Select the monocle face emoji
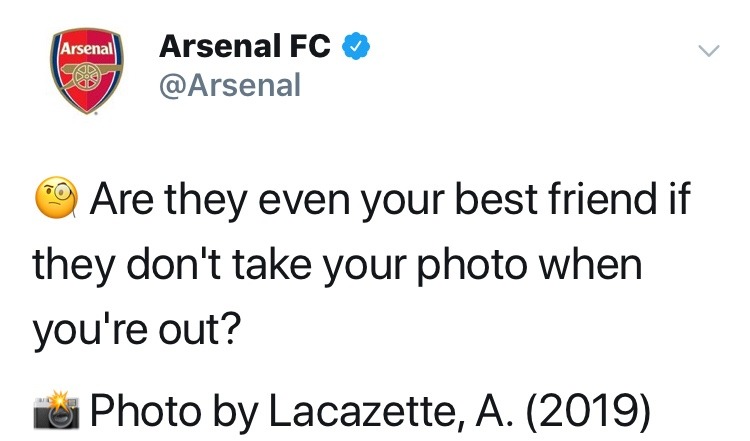The height and width of the screenshot is (441, 750). (57, 198)
